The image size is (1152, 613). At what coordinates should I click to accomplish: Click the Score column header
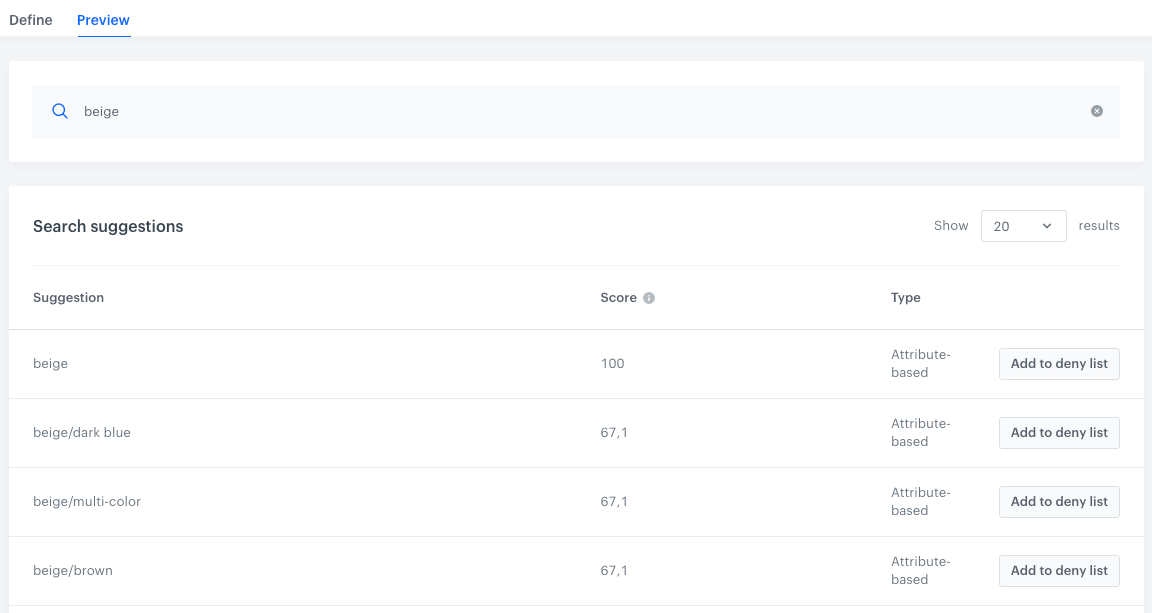[x=617, y=297]
